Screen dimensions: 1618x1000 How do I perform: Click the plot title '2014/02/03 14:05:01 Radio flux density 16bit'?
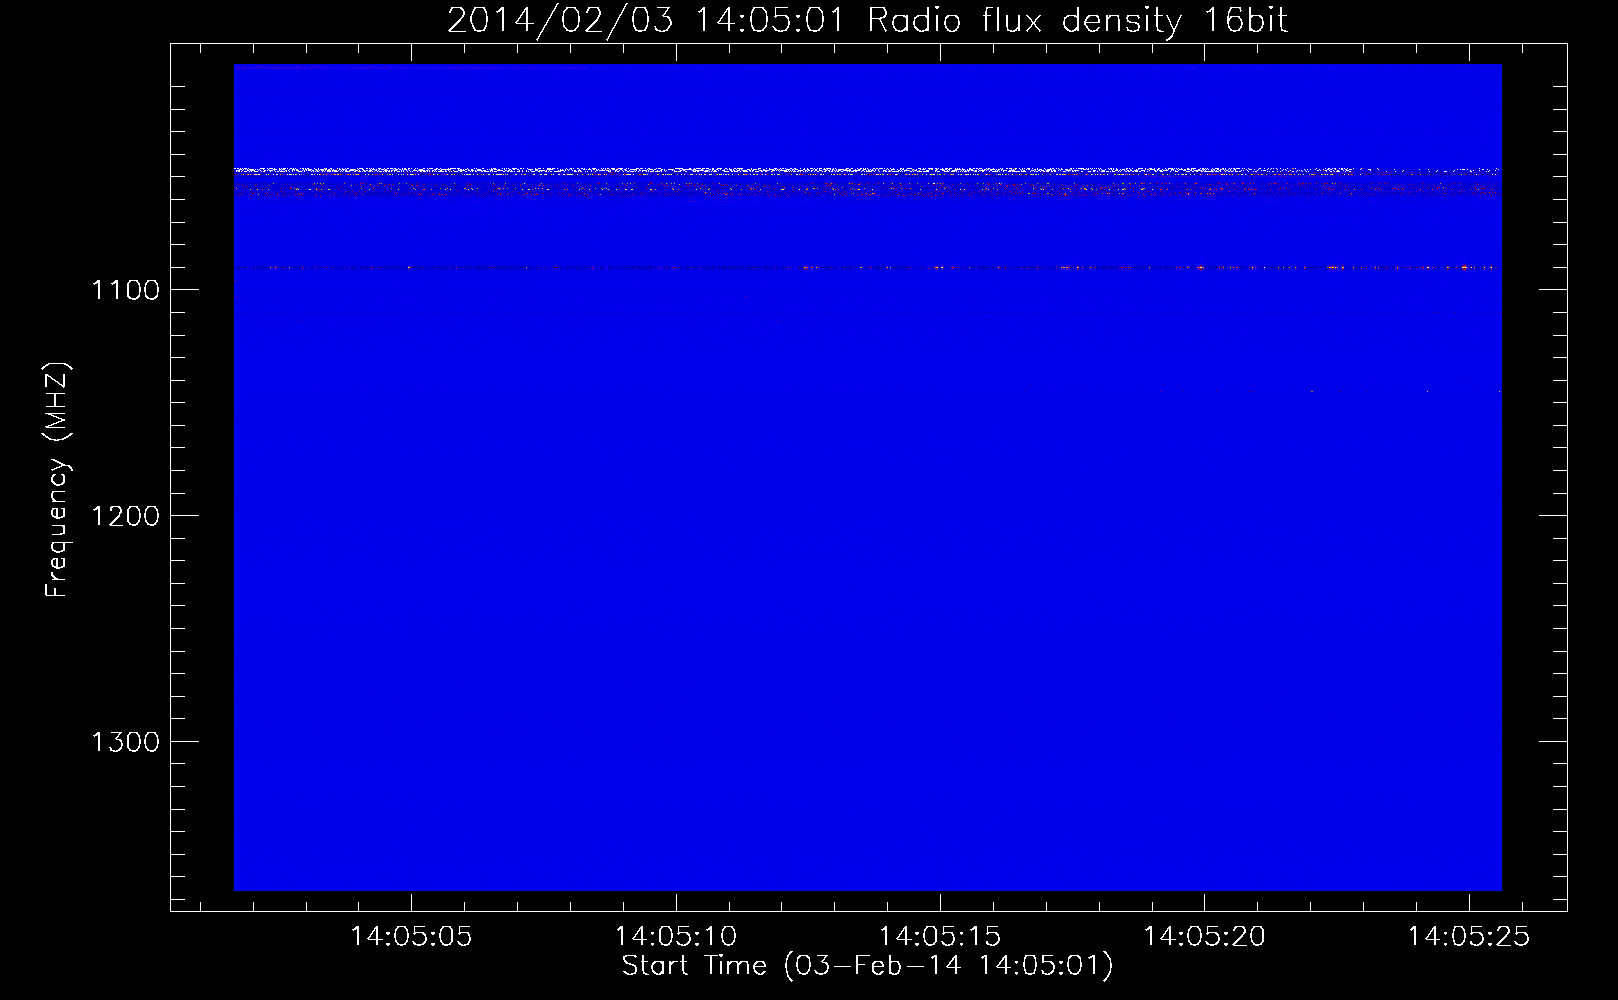867,20
